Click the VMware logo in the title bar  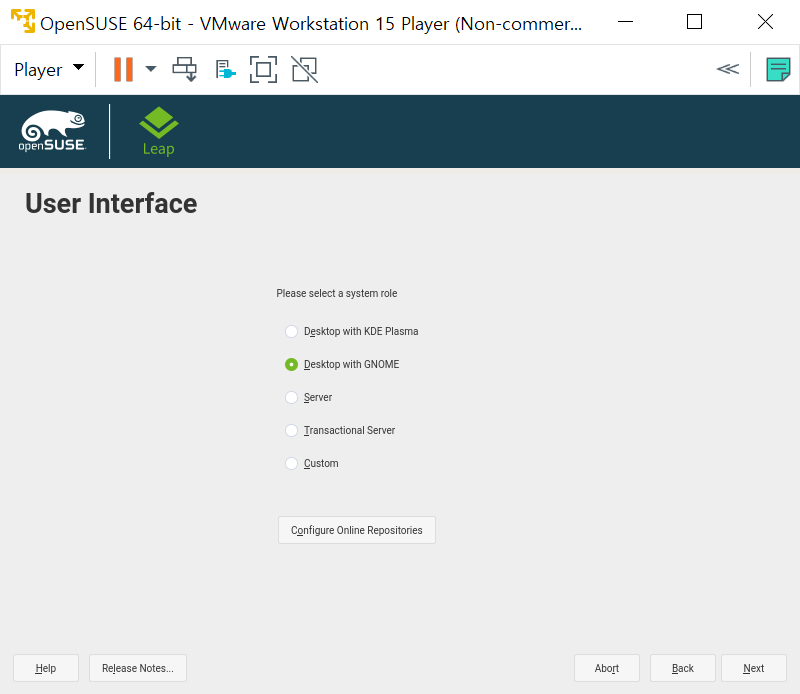(x=23, y=21)
